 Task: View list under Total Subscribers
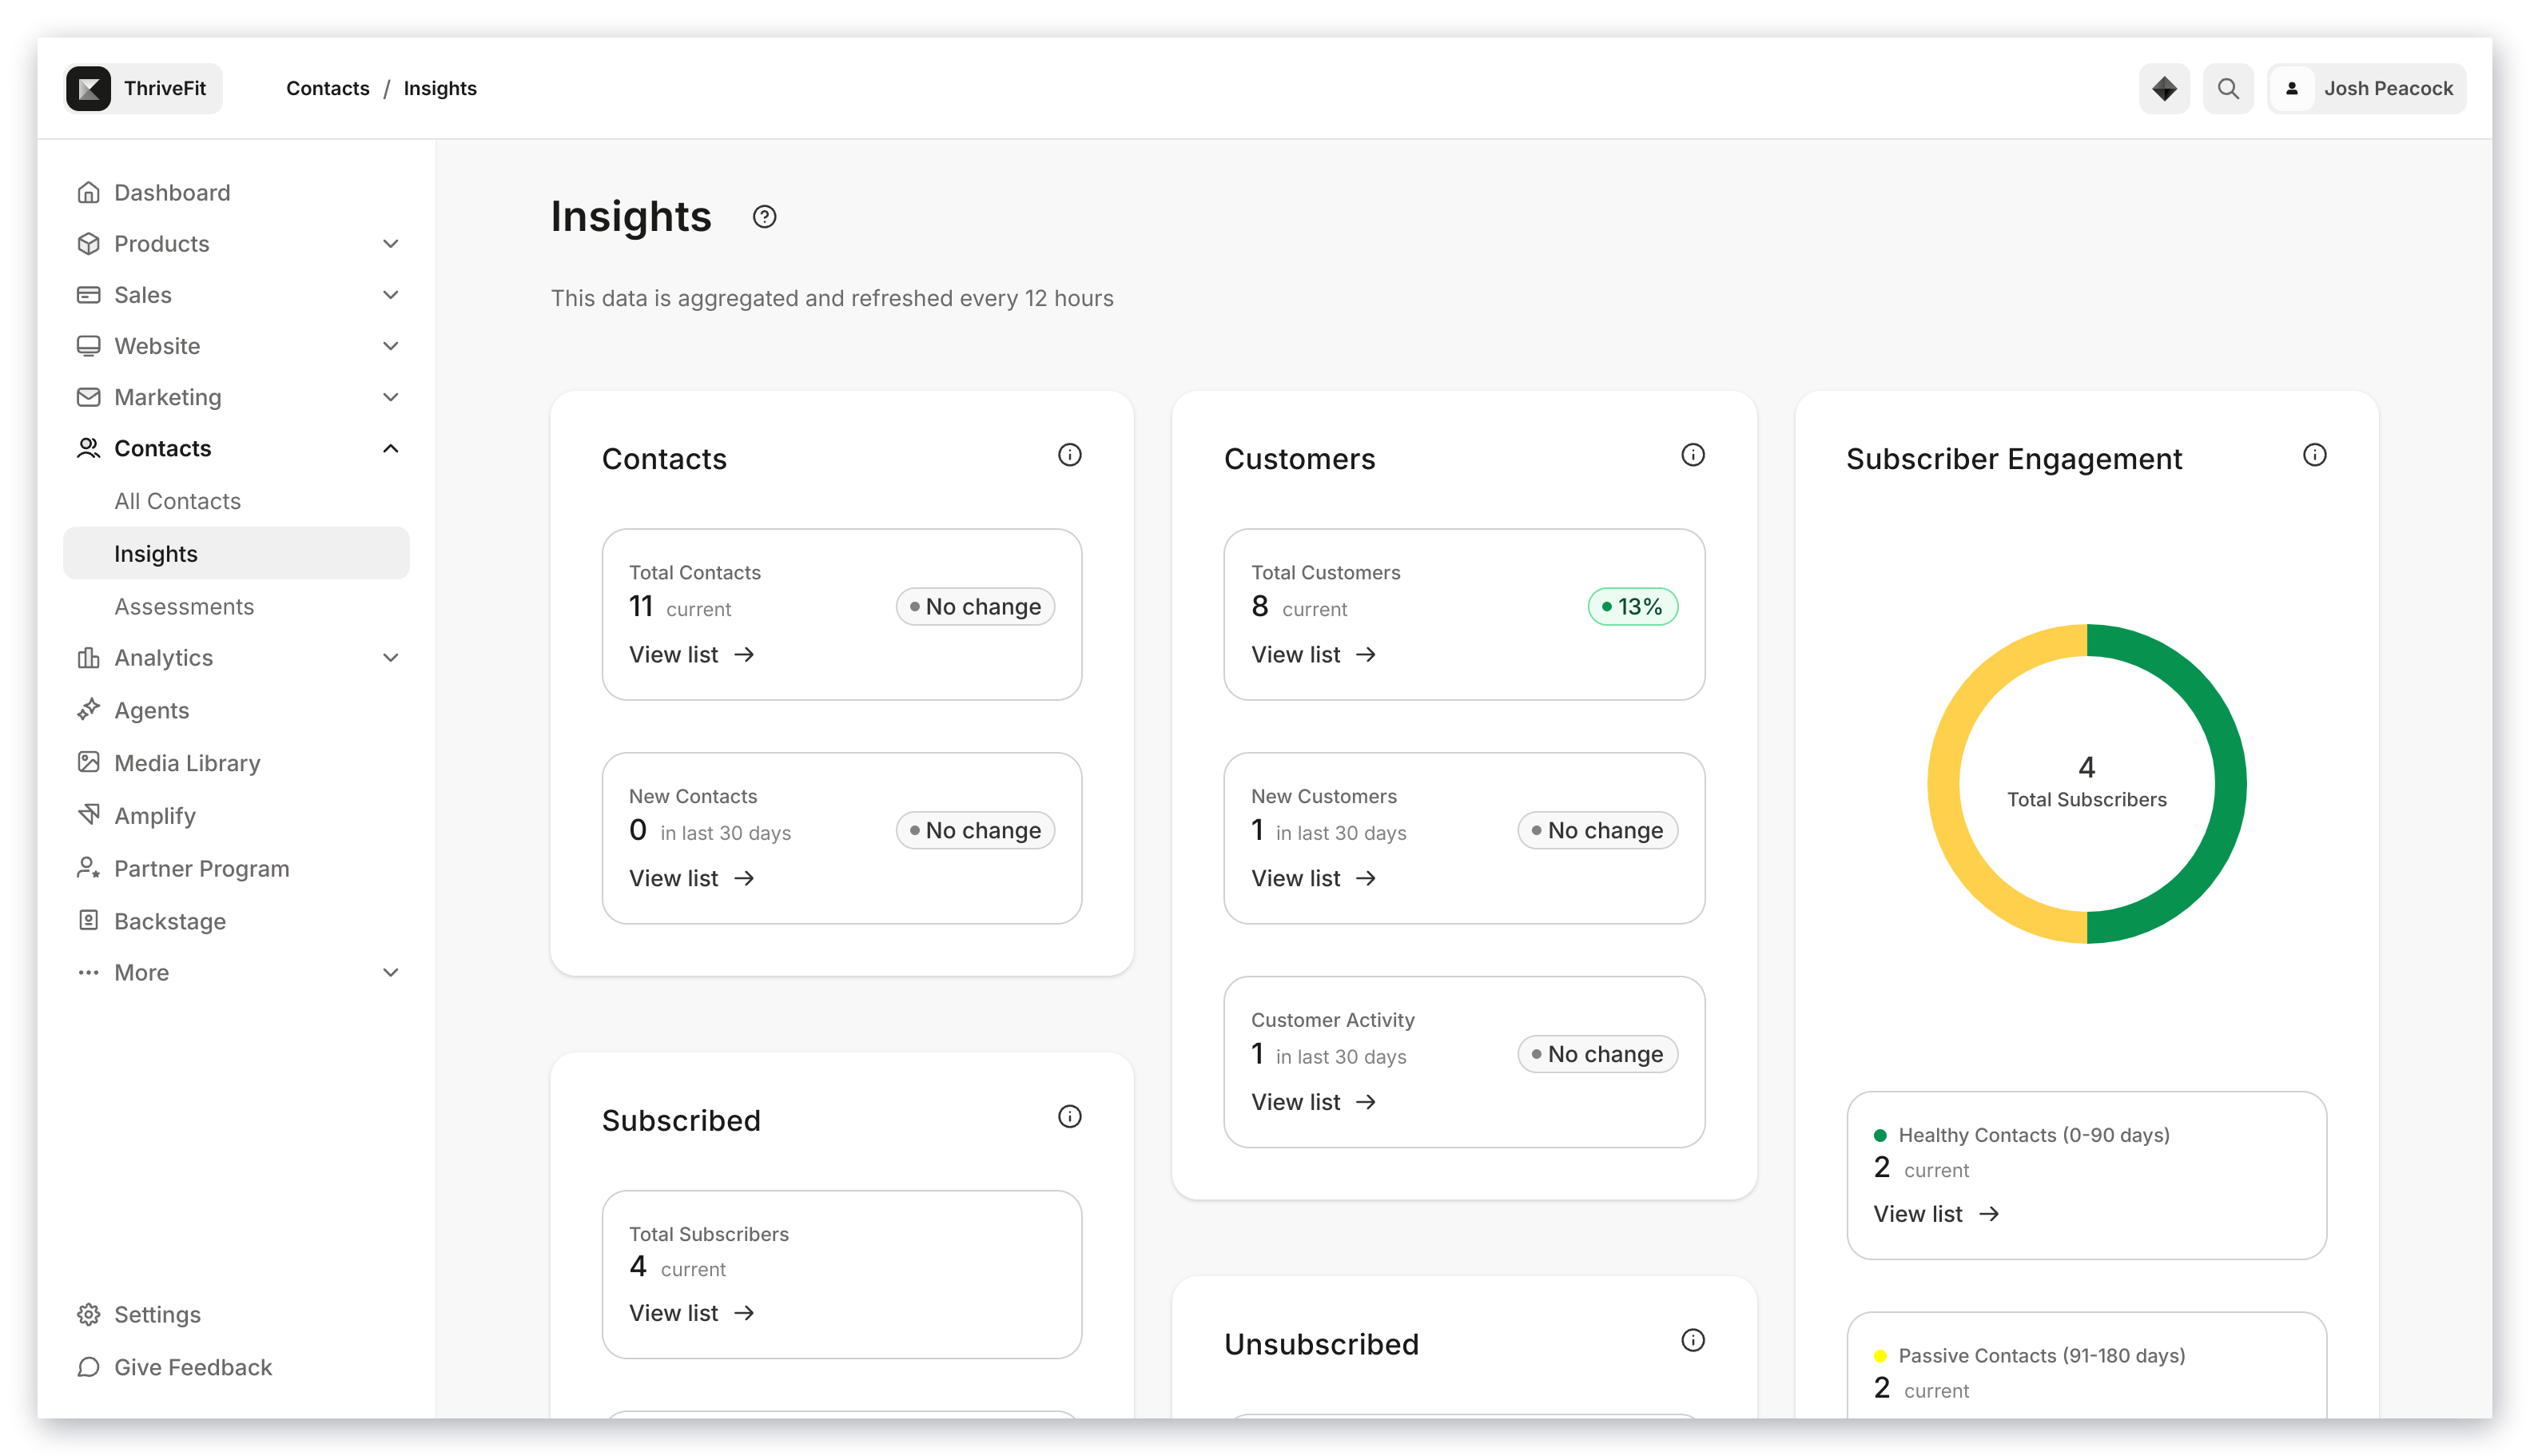tap(691, 1313)
